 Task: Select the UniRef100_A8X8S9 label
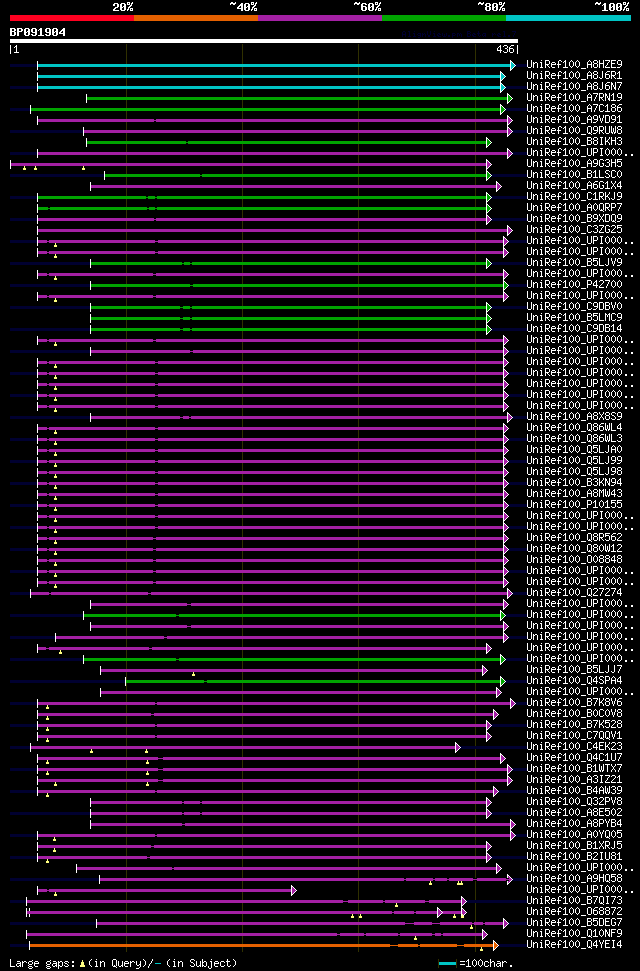[574, 417]
